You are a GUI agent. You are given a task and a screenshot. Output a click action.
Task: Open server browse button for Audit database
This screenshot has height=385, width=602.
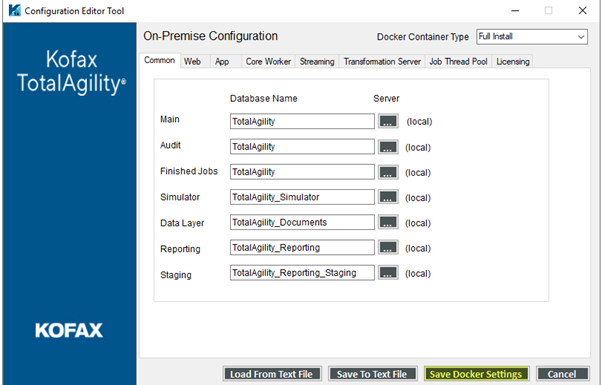388,147
